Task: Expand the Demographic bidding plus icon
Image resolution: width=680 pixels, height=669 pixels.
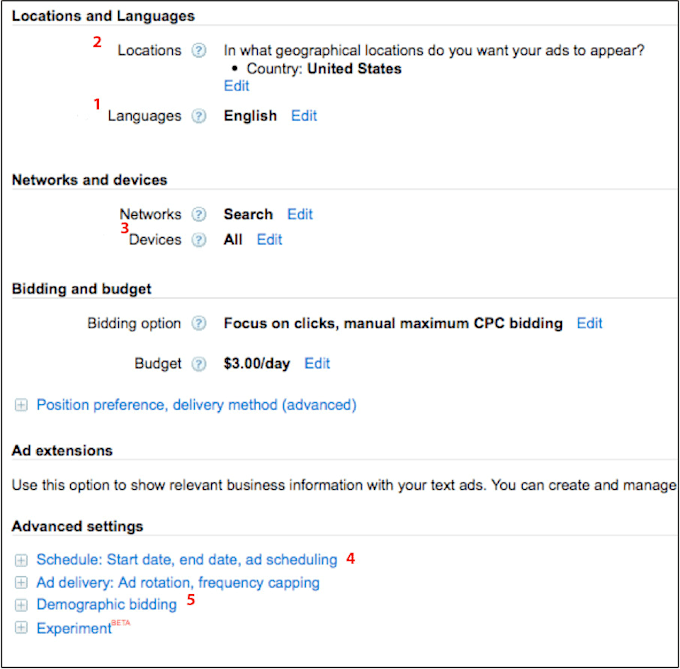Action: coord(21,605)
